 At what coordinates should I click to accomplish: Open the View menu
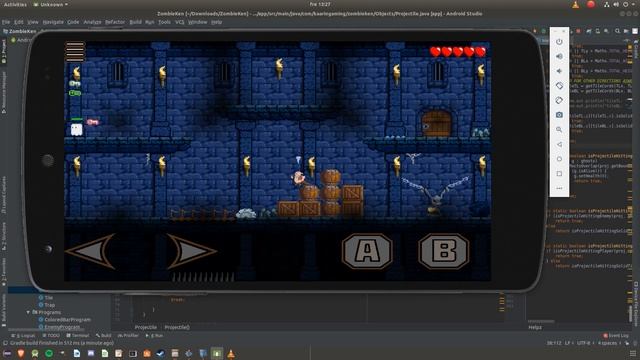[33, 22]
